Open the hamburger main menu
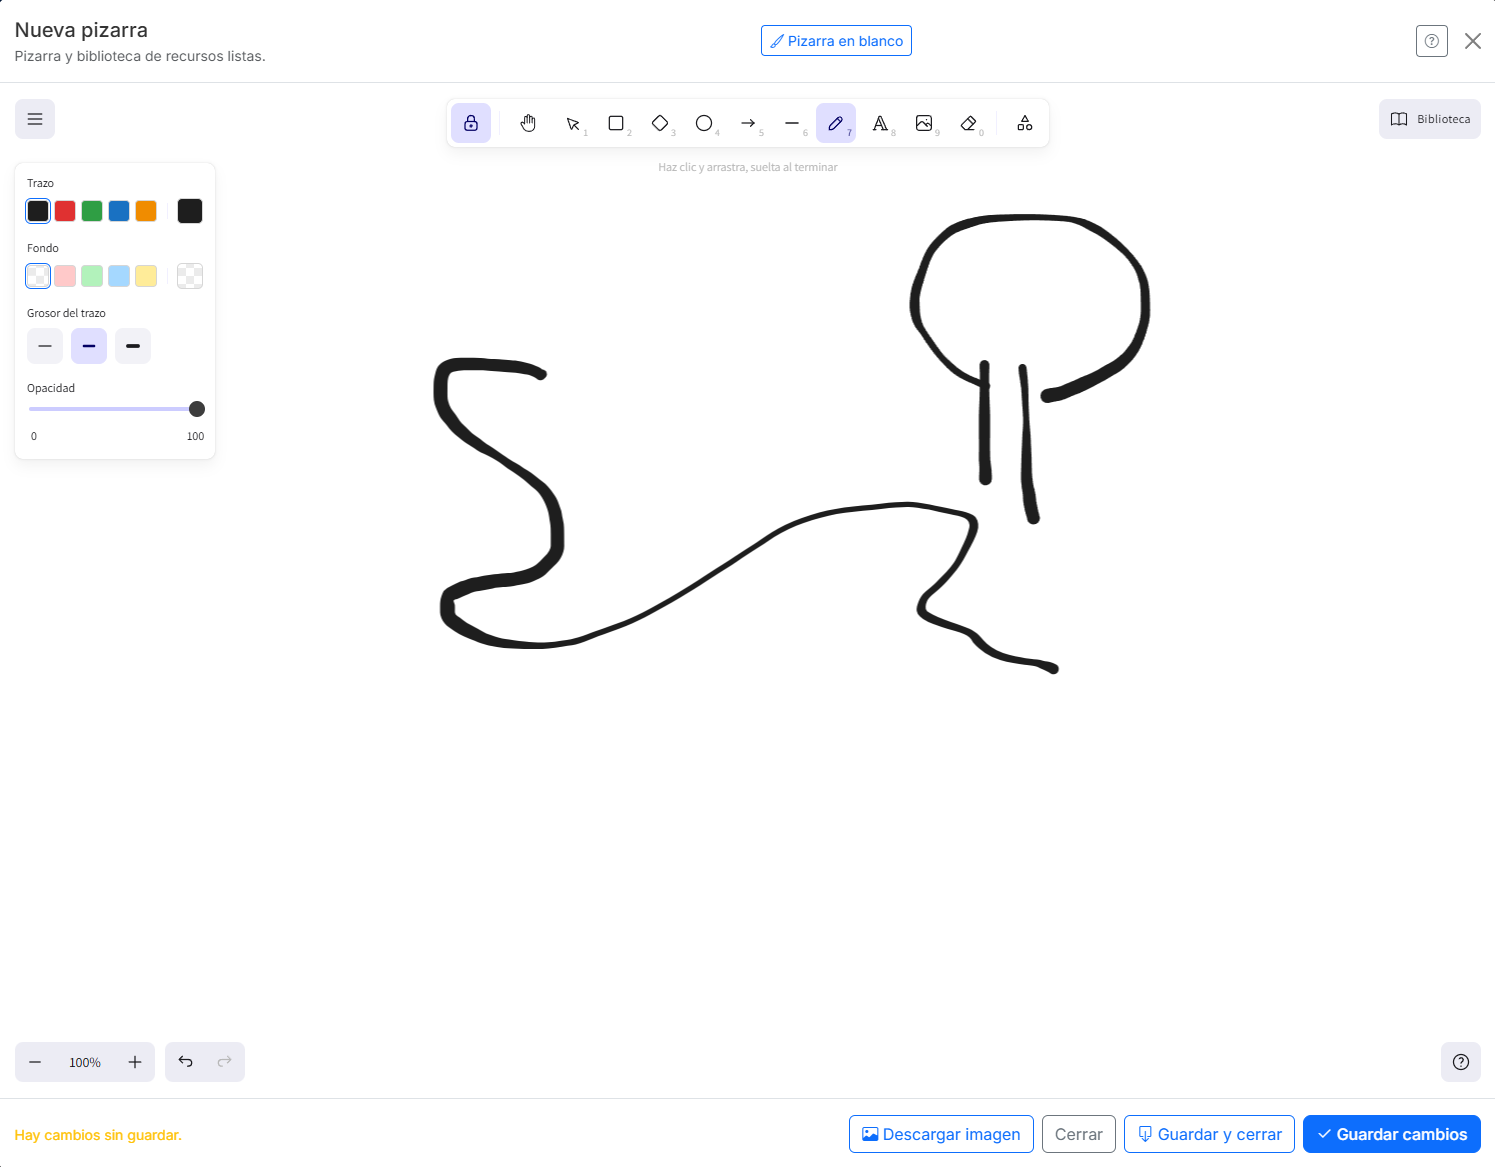Viewport: 1495px width, 1167px height. click(35, 119)
